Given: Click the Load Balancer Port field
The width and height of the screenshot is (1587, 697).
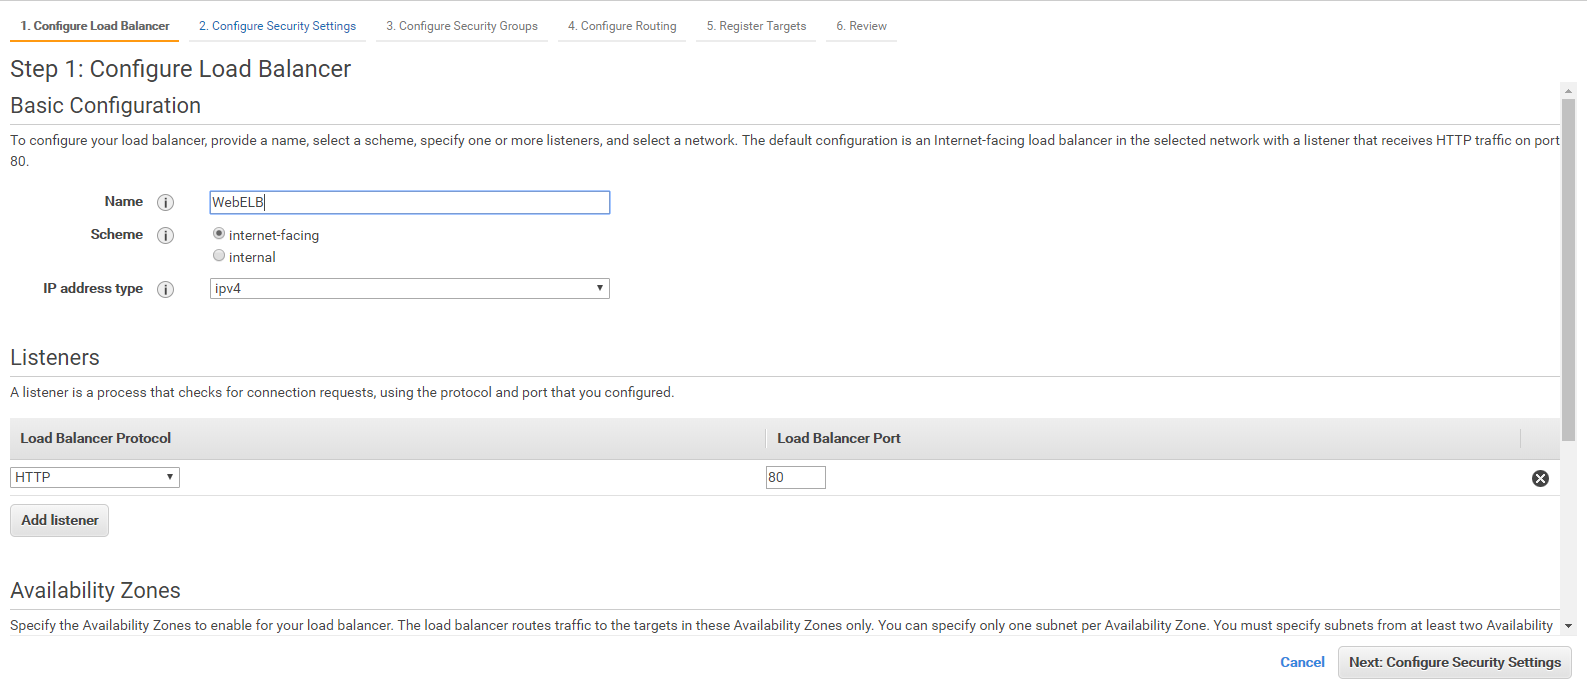Looking at the screenshot, I should (795, 478).
